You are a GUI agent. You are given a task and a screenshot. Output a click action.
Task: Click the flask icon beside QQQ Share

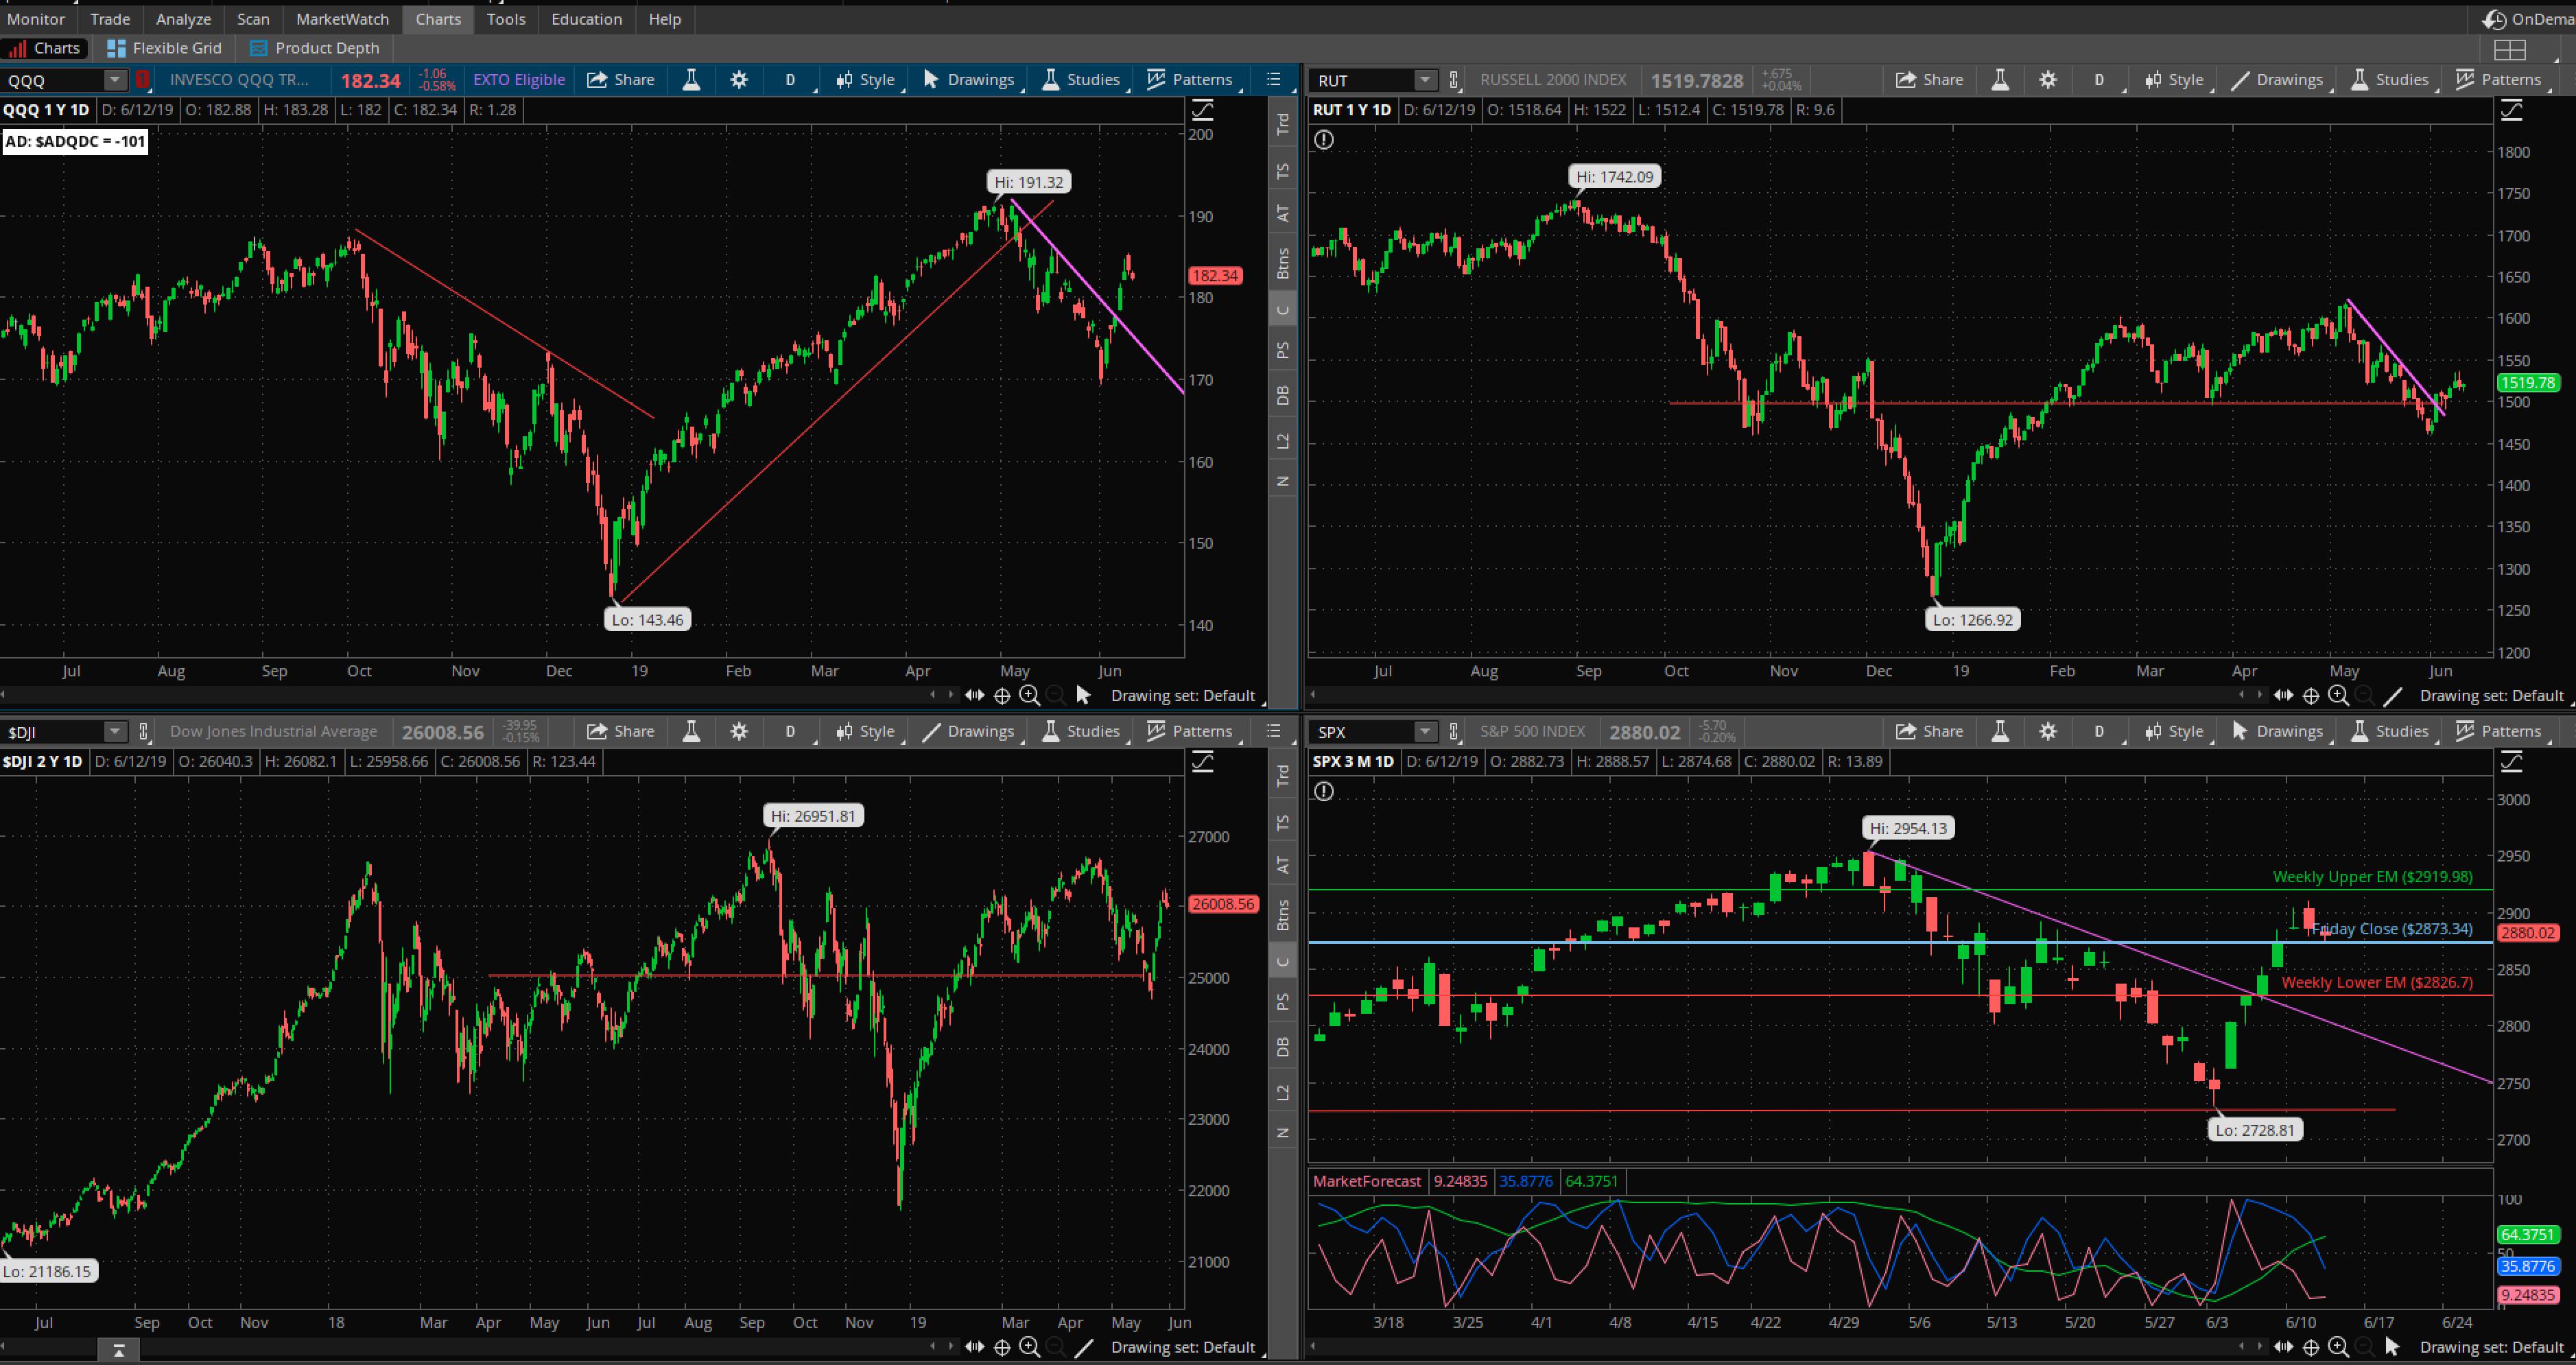[691, 80]
